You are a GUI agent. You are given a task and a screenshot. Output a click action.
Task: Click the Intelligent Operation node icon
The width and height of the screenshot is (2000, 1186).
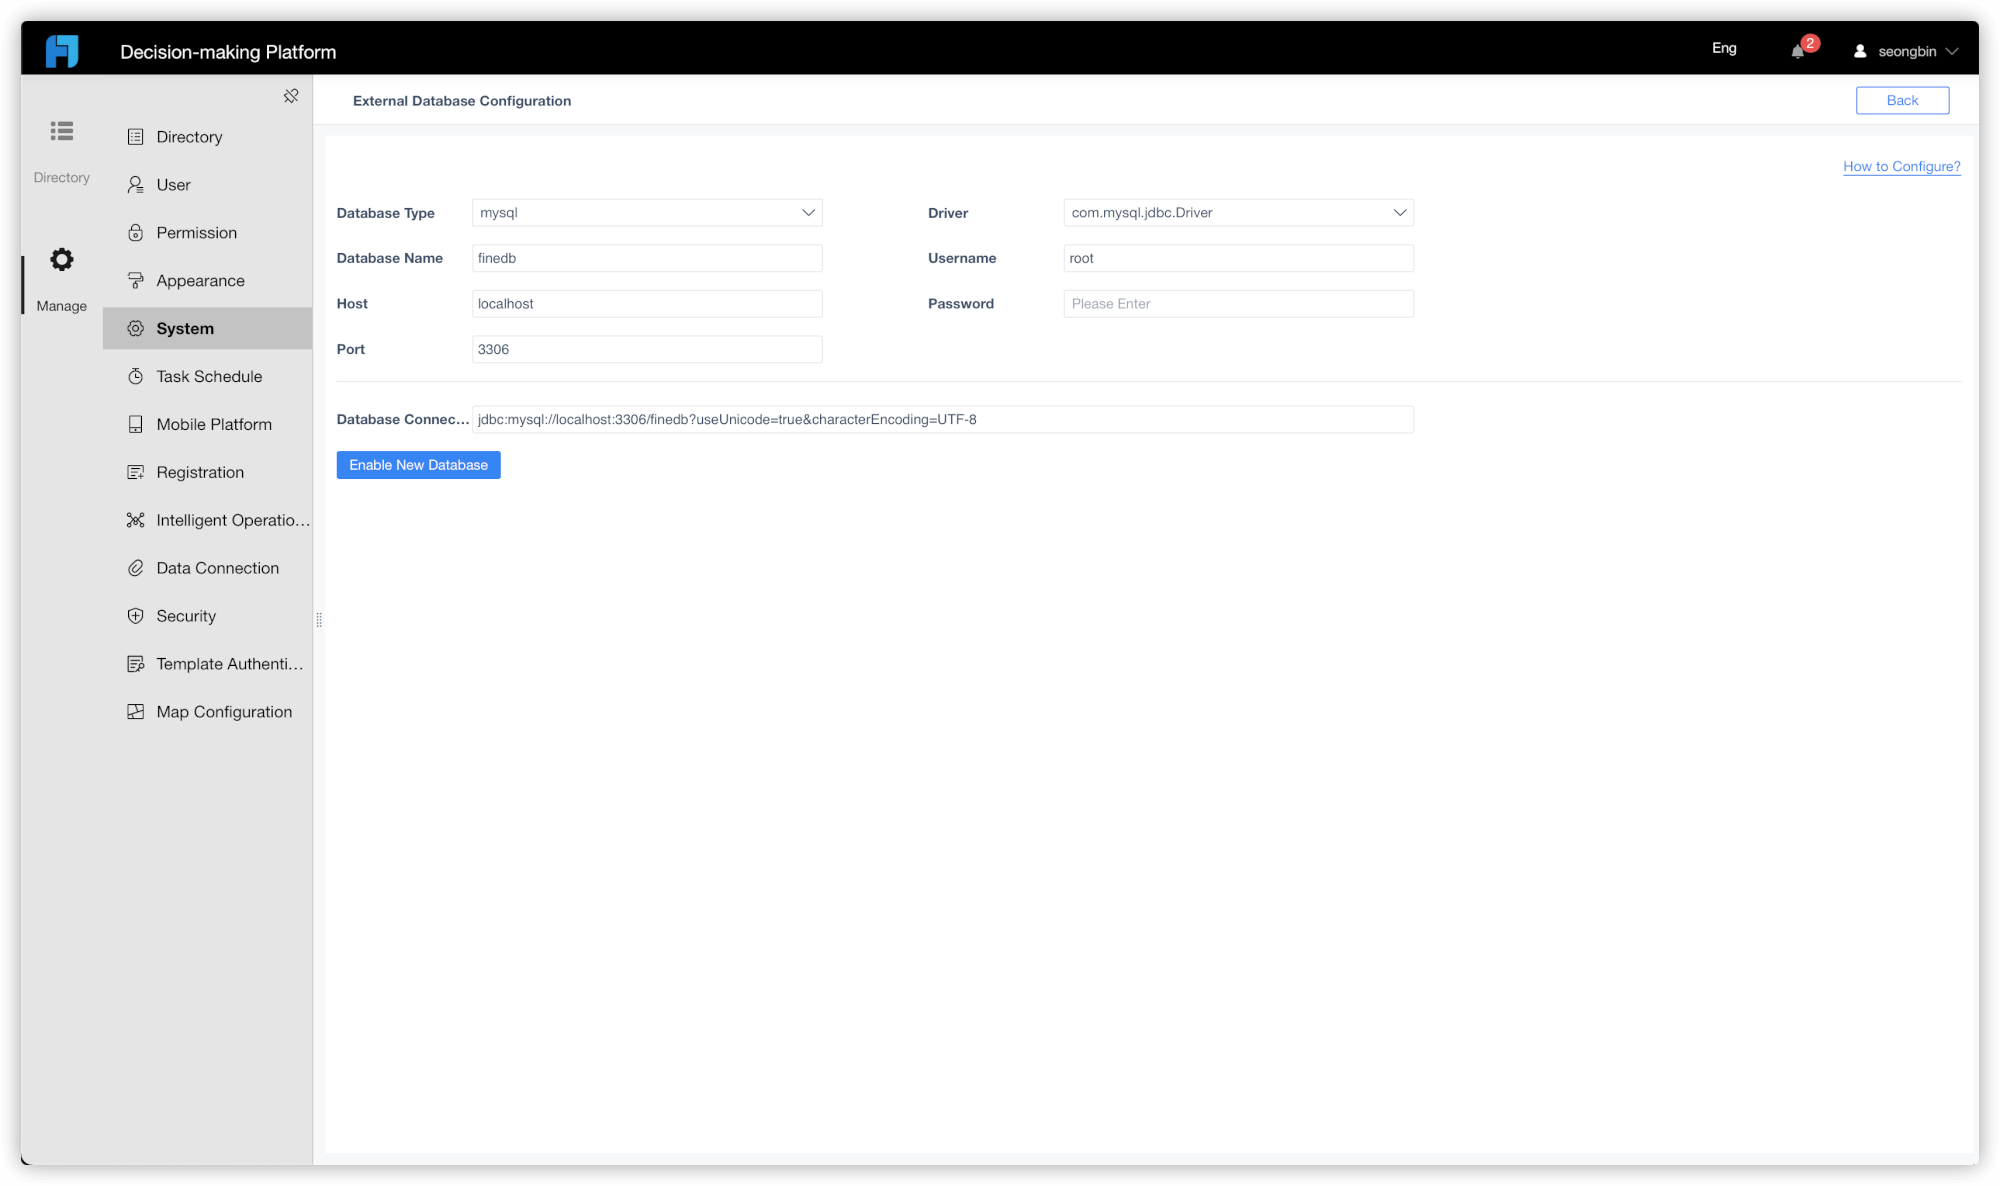point(136,520)
